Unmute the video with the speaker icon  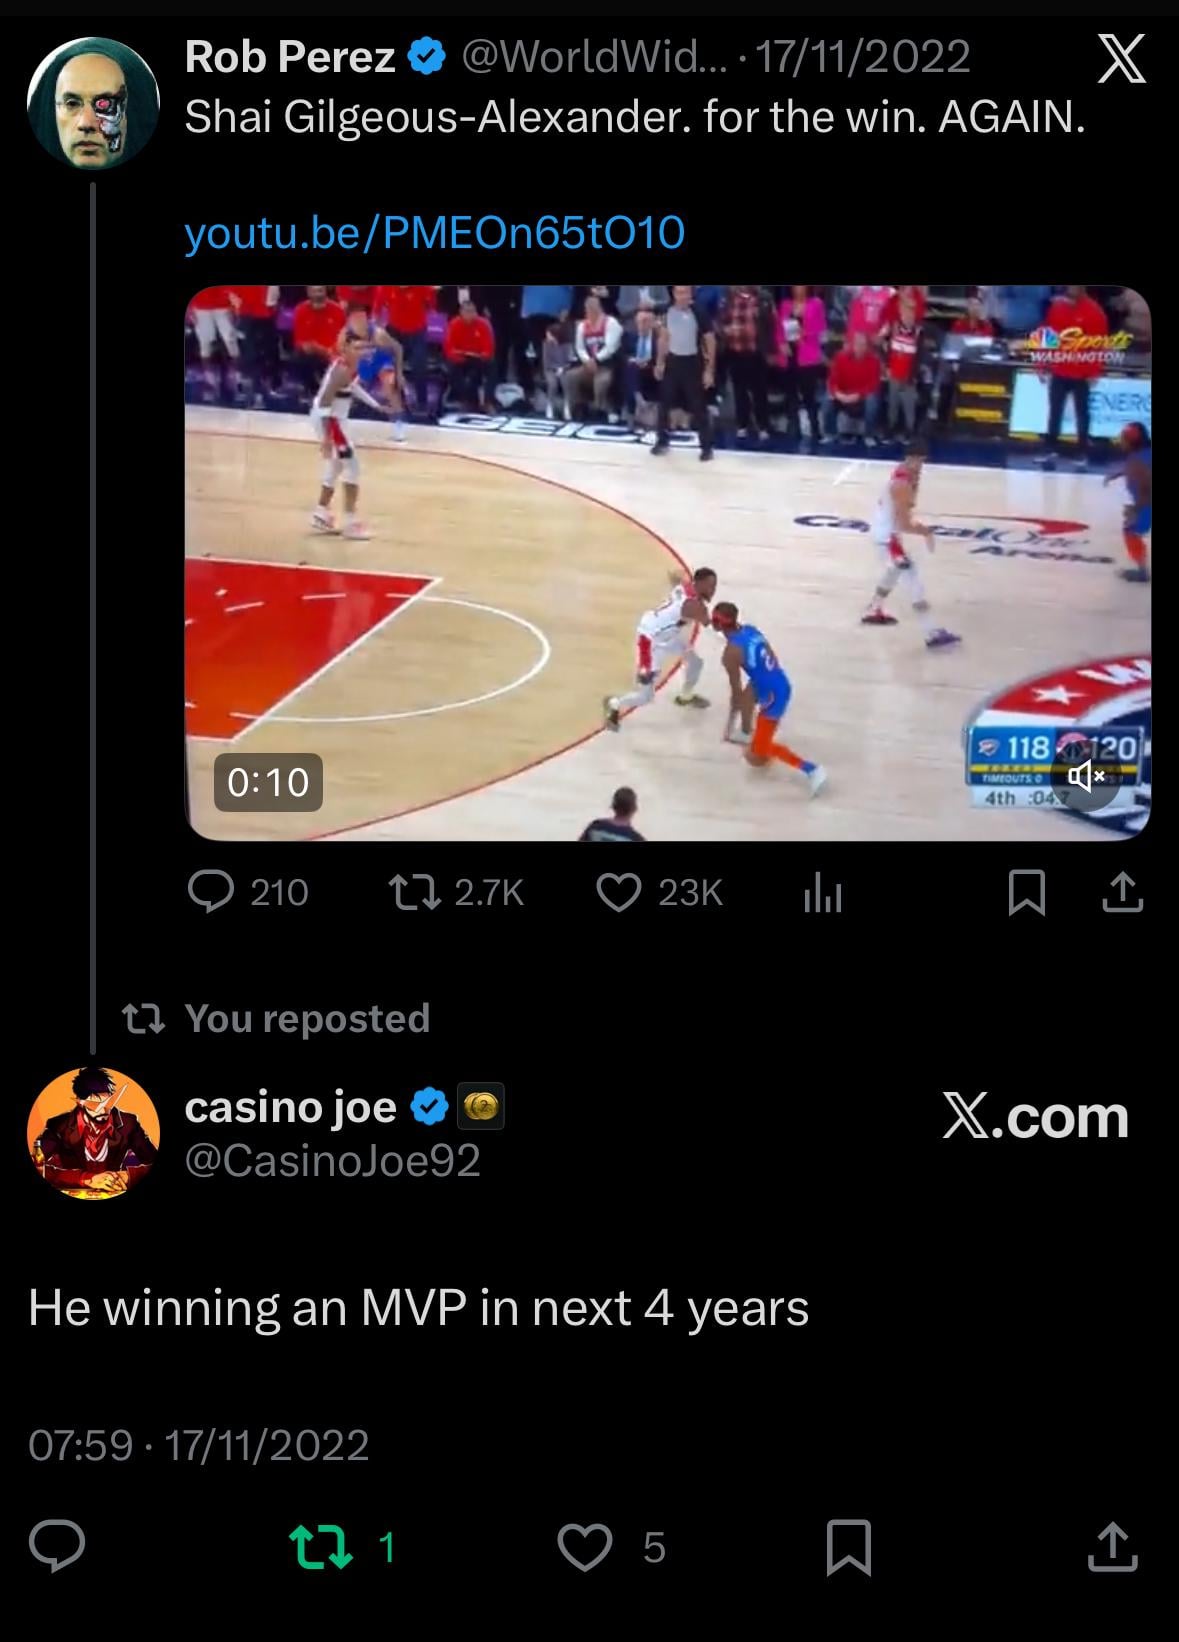[x=1085, y=775]
